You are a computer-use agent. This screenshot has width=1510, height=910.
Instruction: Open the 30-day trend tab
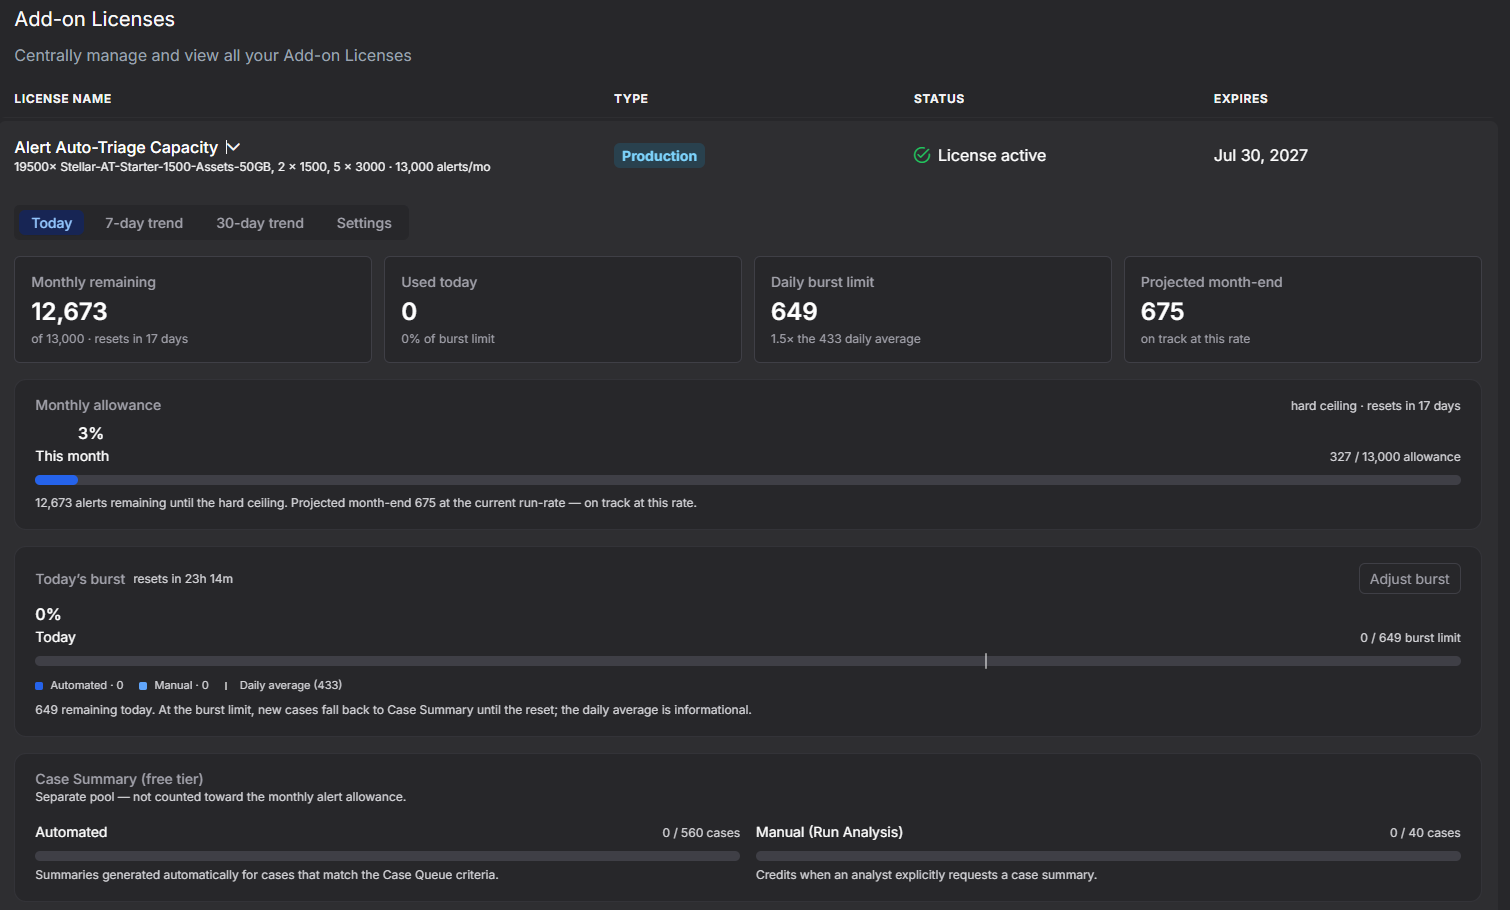pyautogui.click(x=260, y=223)
